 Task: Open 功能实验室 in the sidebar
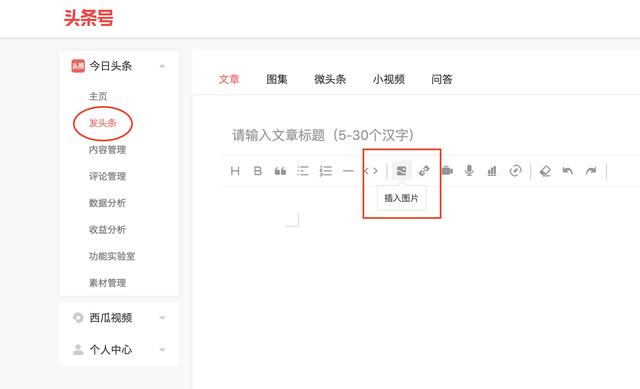pos(112,256)
